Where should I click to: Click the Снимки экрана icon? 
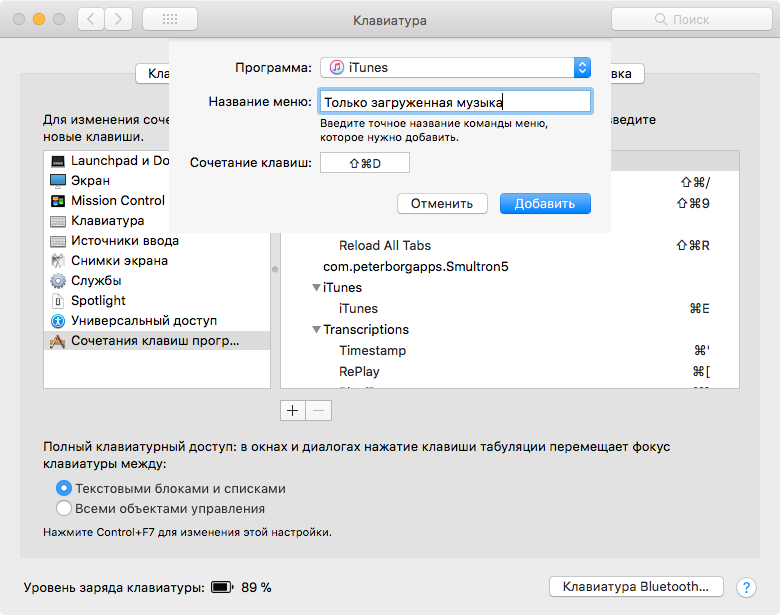[x=57, y=261]
